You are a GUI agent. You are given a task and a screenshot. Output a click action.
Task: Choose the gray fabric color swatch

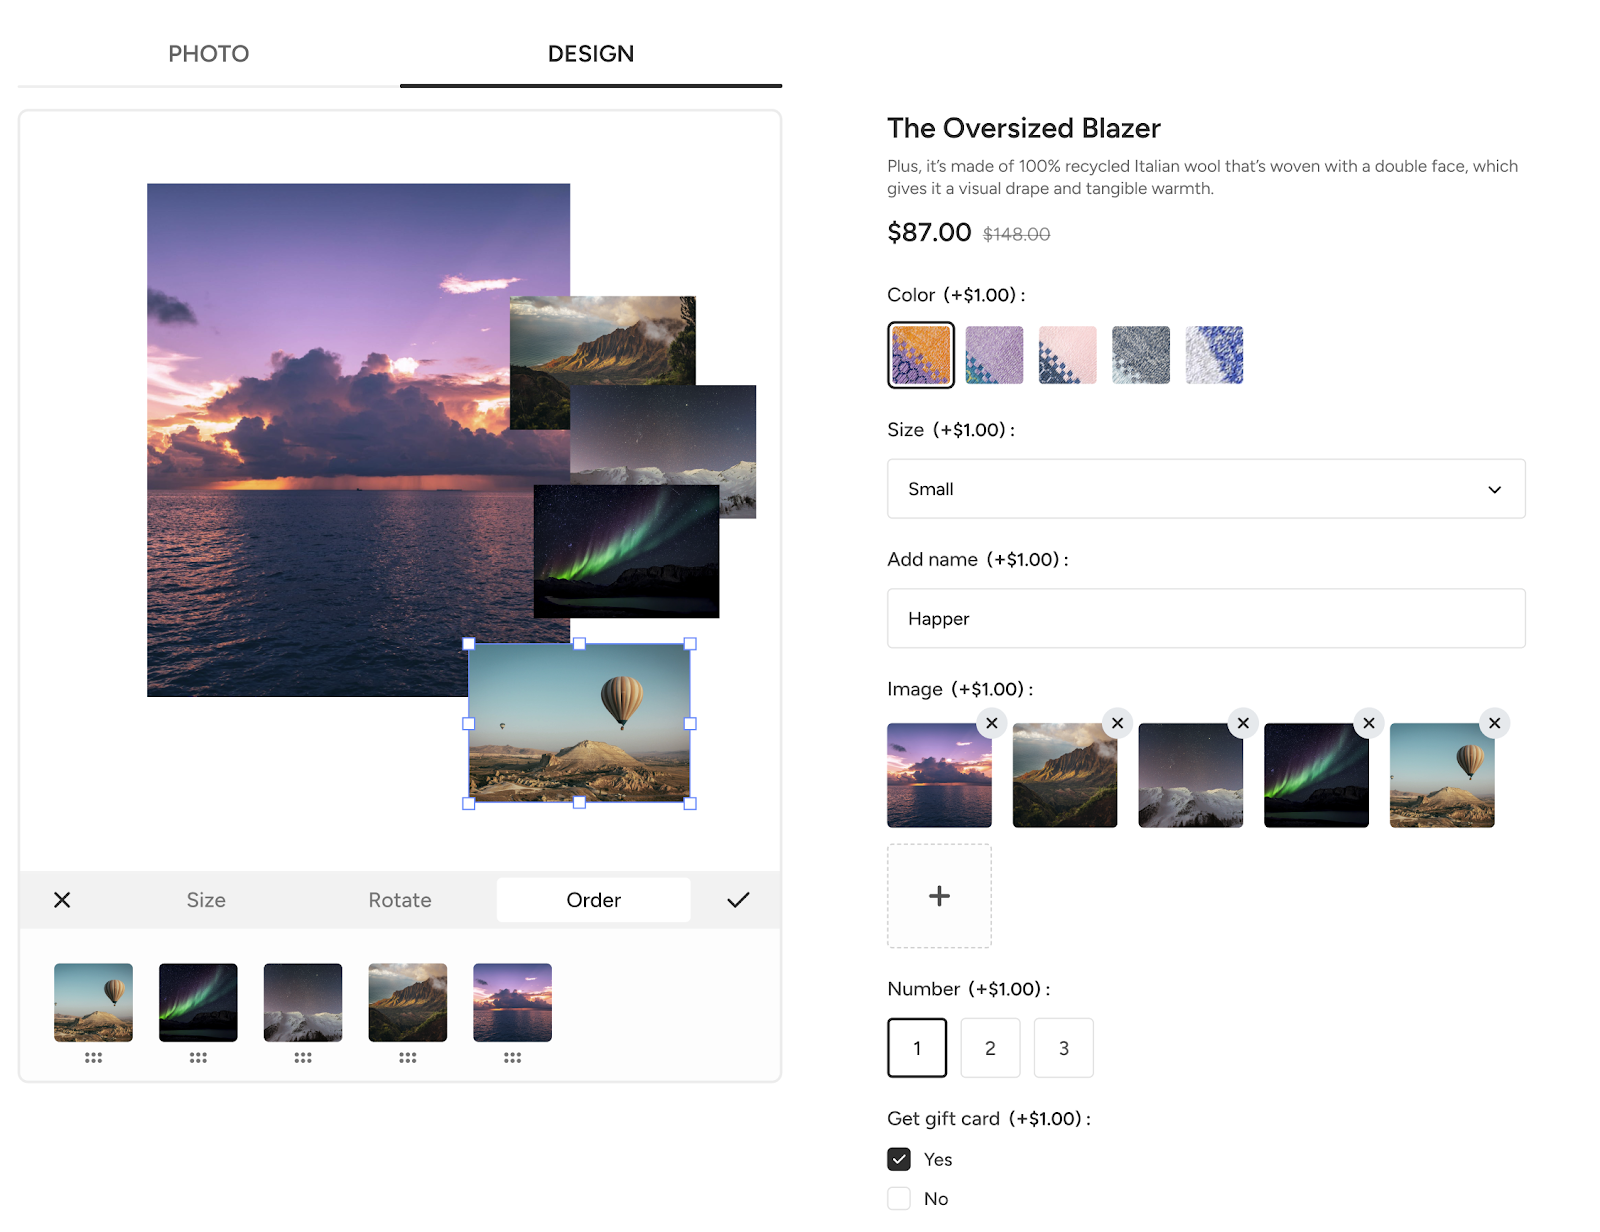(1141, 355)
